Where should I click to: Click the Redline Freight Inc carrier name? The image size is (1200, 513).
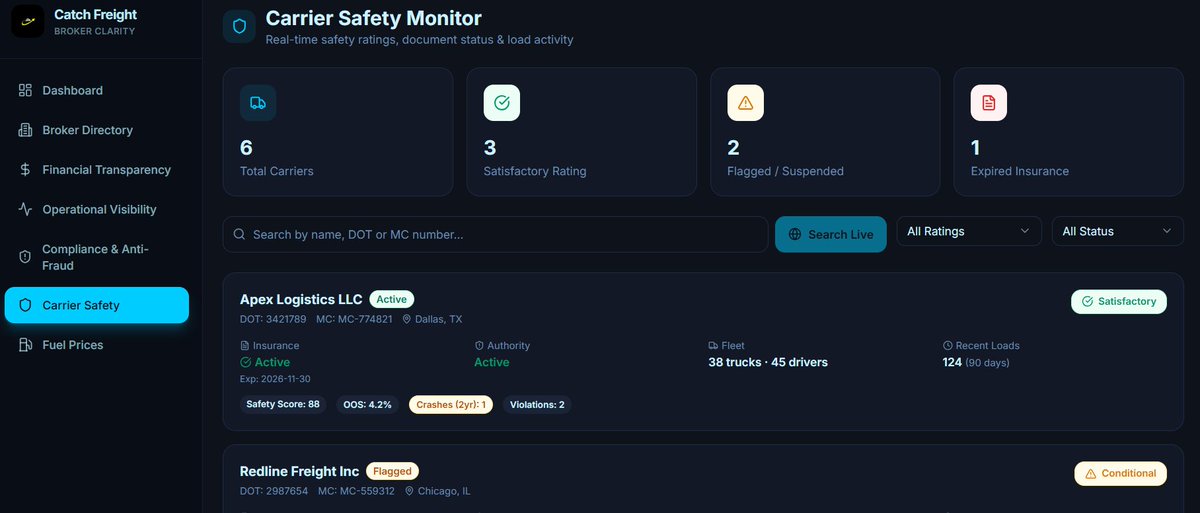[299, 471]
